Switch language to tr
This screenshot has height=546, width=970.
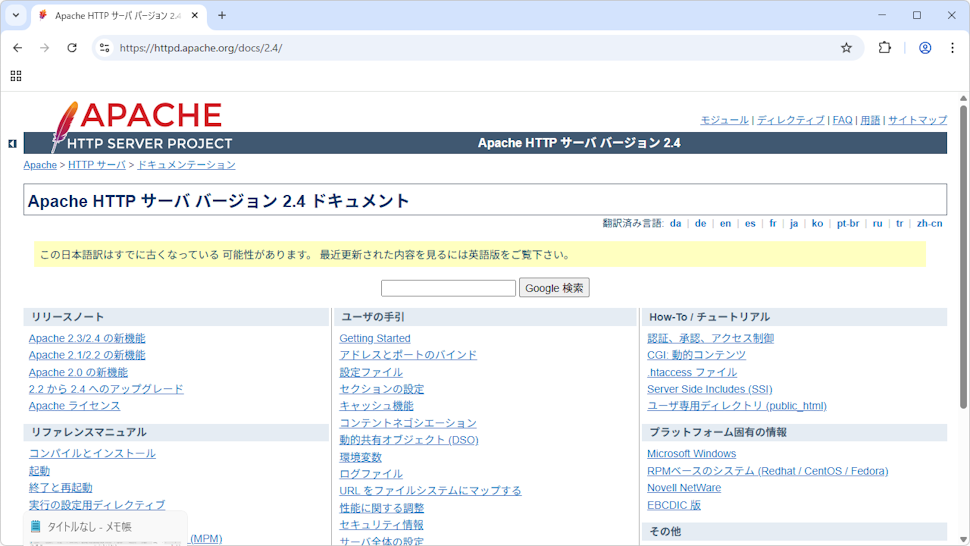[x=899, y=223]
